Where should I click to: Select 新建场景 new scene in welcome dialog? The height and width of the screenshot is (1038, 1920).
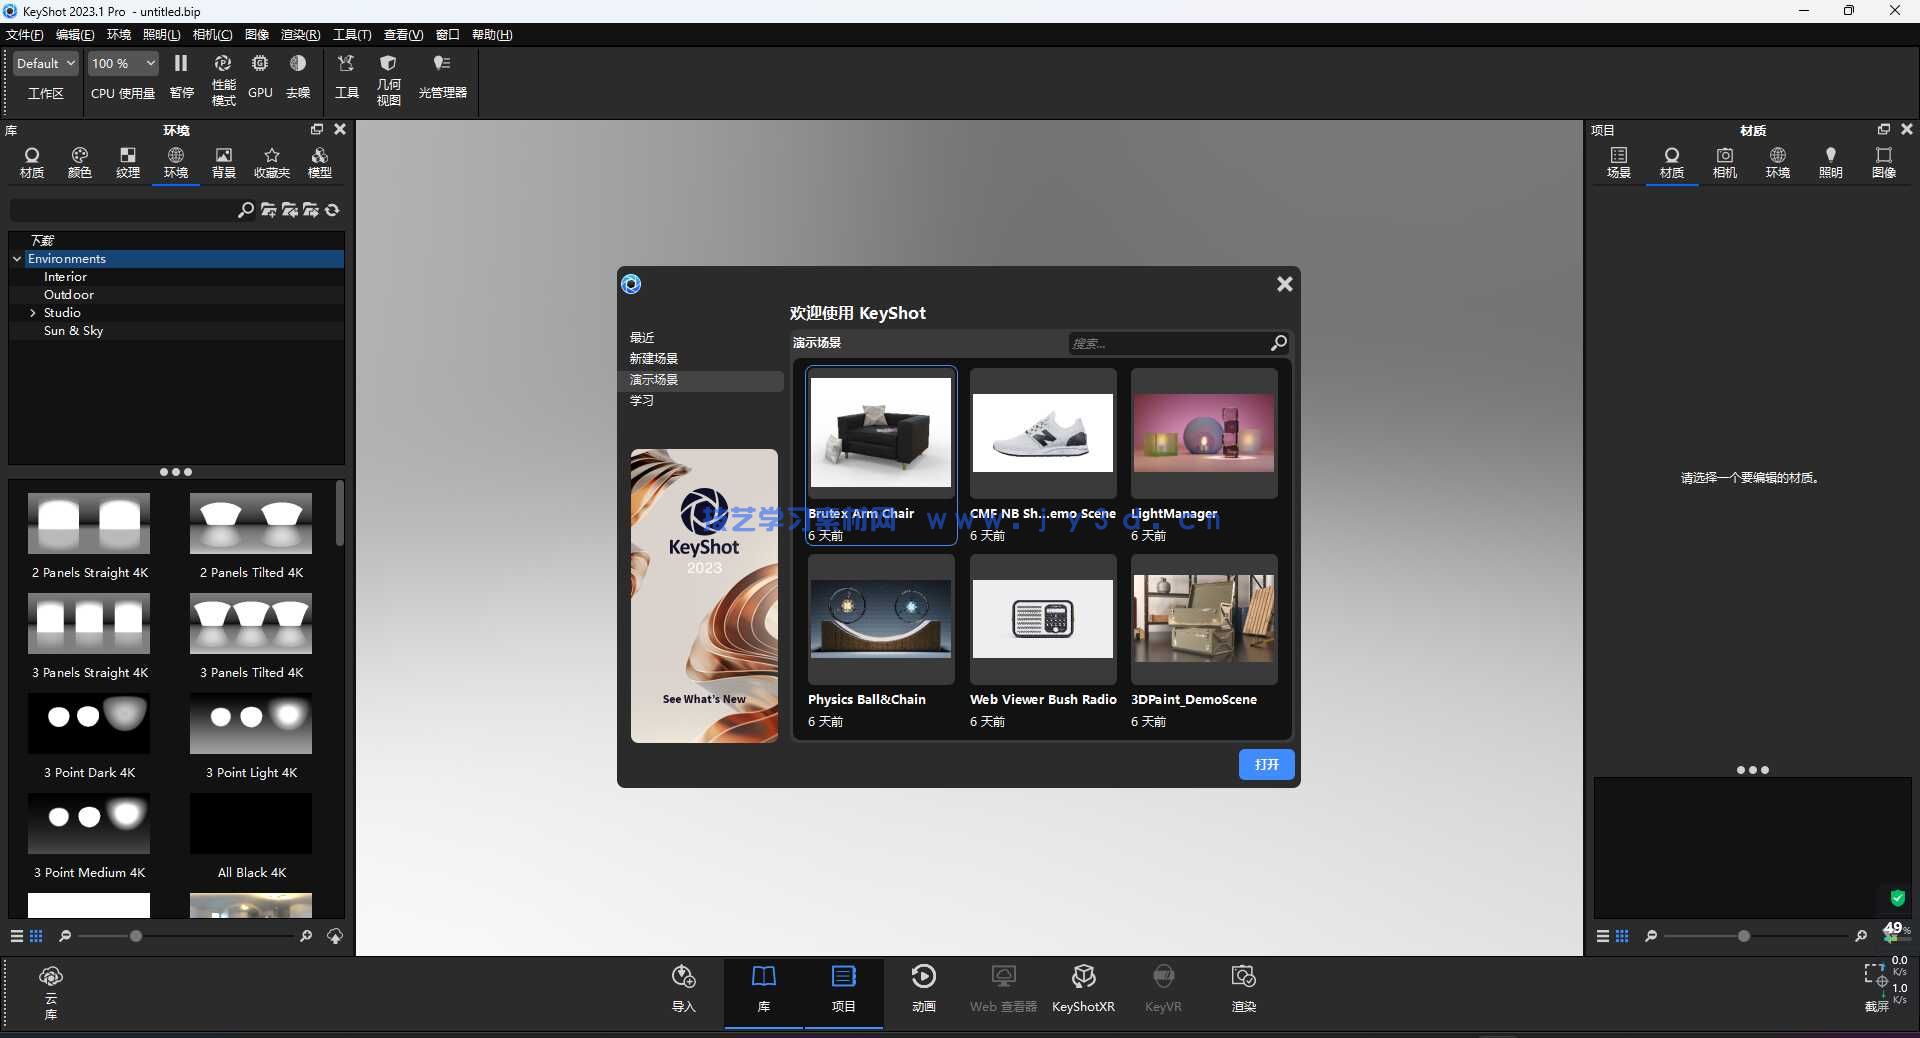click(654, 359)
